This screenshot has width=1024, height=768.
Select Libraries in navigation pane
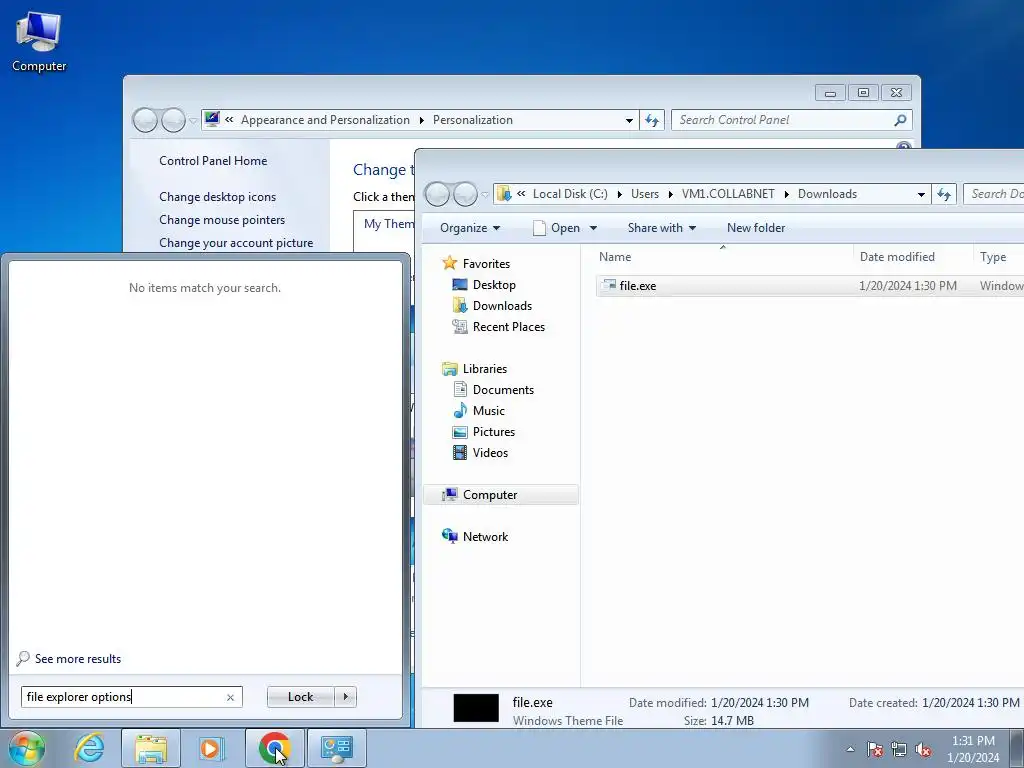point(485,369)
